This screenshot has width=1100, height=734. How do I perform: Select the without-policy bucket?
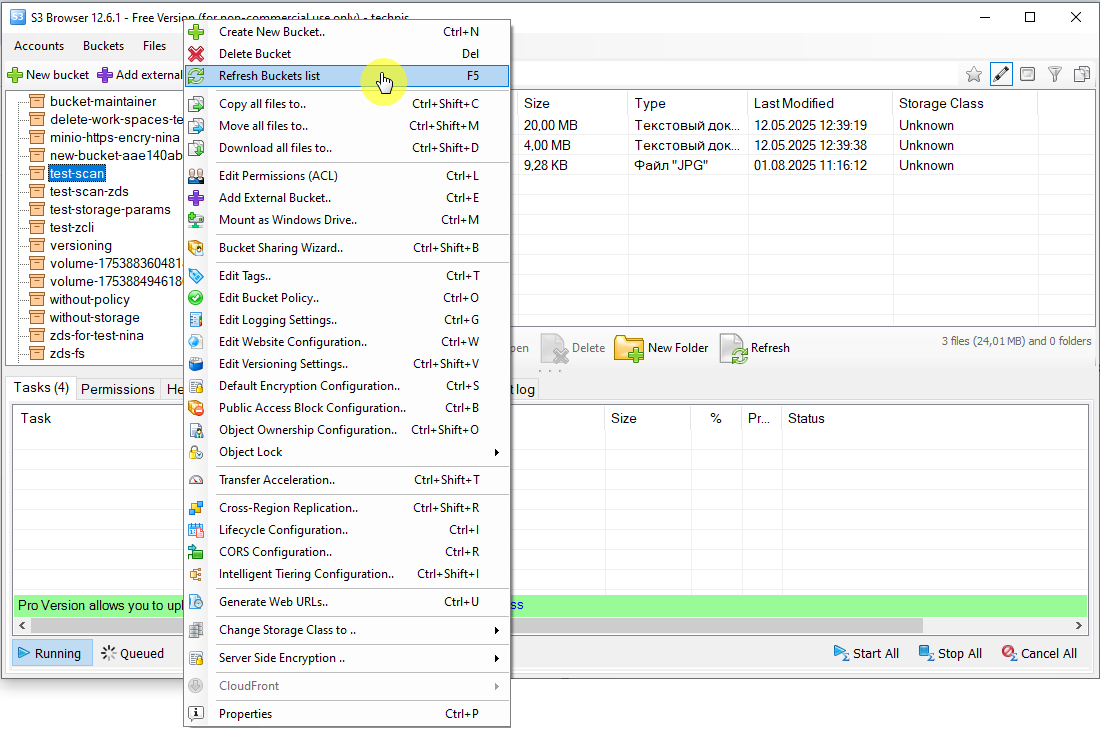pos(90,300)
